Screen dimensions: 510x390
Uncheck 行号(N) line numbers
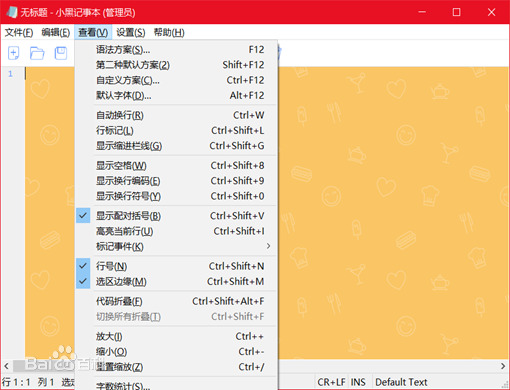(x=176, y=266)
